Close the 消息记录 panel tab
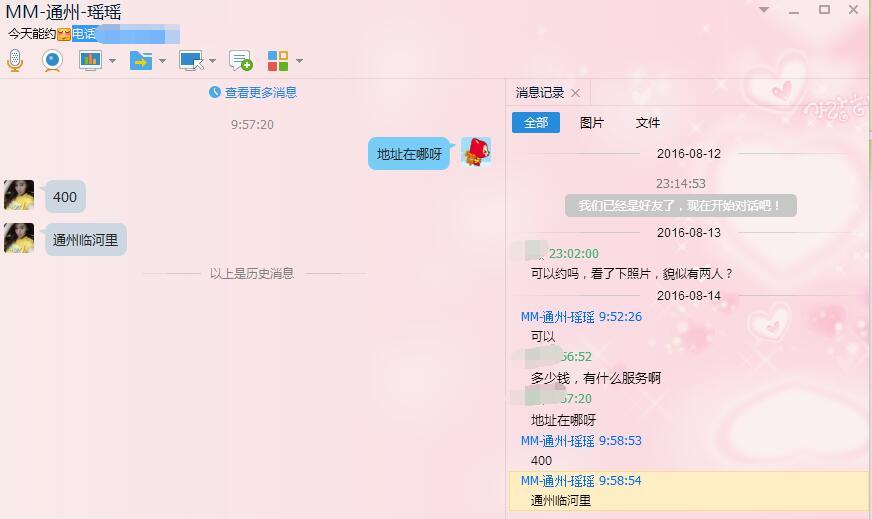The image size is (872, 519). coord(576,93)
